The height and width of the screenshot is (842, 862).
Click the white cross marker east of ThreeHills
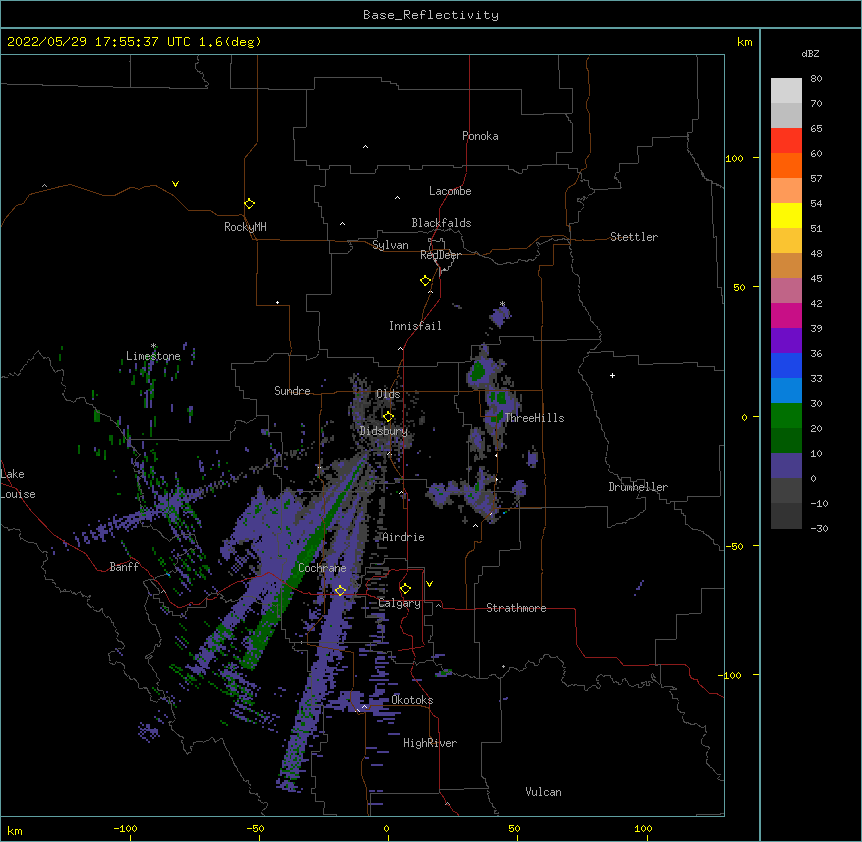coord(612,375)
